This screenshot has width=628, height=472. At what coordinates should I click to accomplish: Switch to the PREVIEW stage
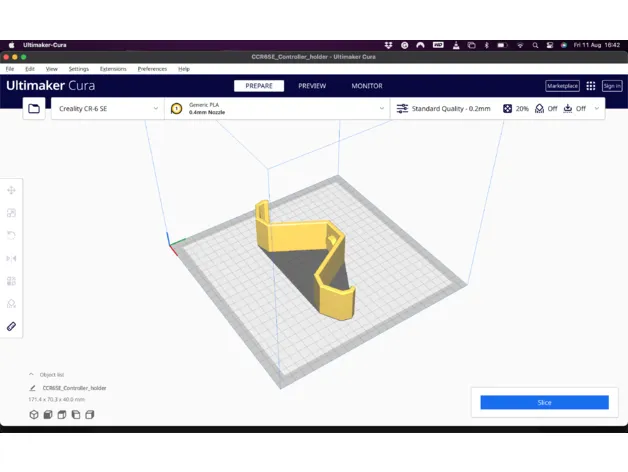[x=312, y=86]
